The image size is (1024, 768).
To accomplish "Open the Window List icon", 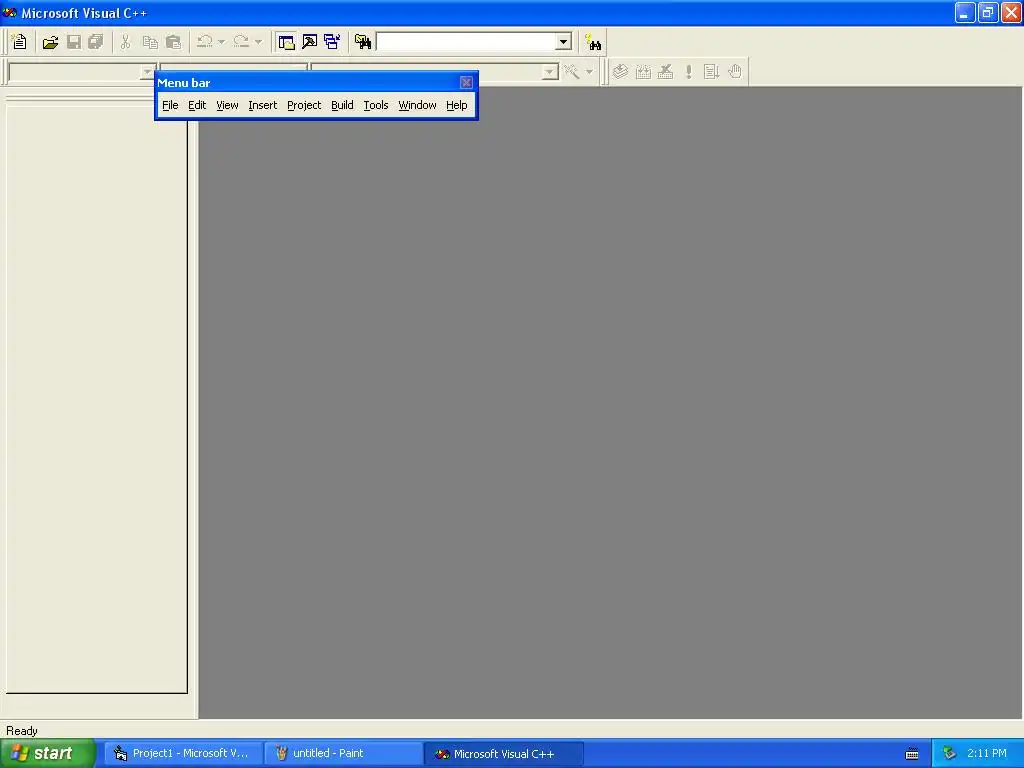I will [332, 42].
